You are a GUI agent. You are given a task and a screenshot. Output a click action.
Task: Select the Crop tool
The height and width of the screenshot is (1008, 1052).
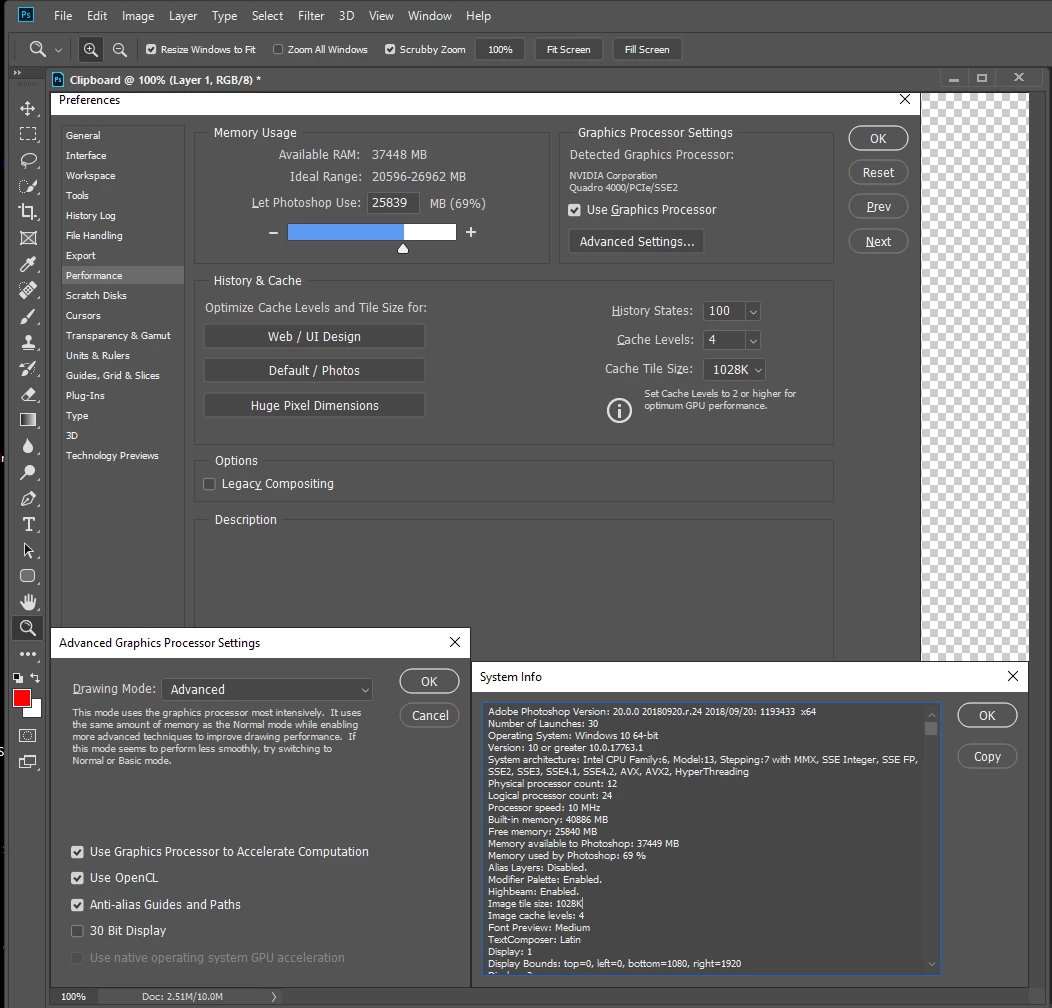(x=28, y=212)
